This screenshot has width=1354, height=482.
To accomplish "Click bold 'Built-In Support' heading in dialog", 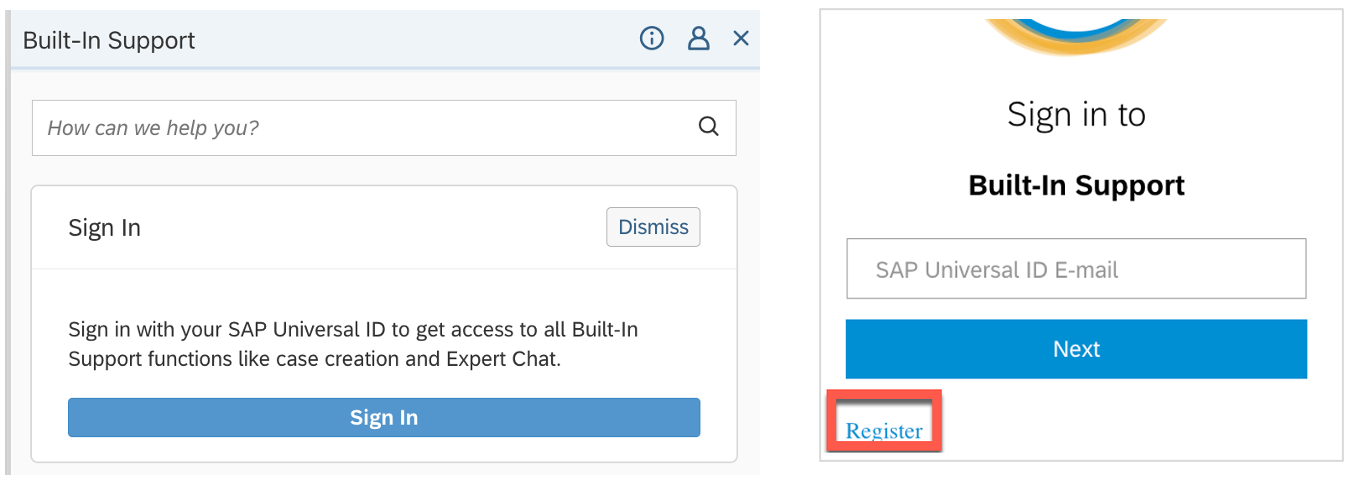I will click(x=1076, y=186).
